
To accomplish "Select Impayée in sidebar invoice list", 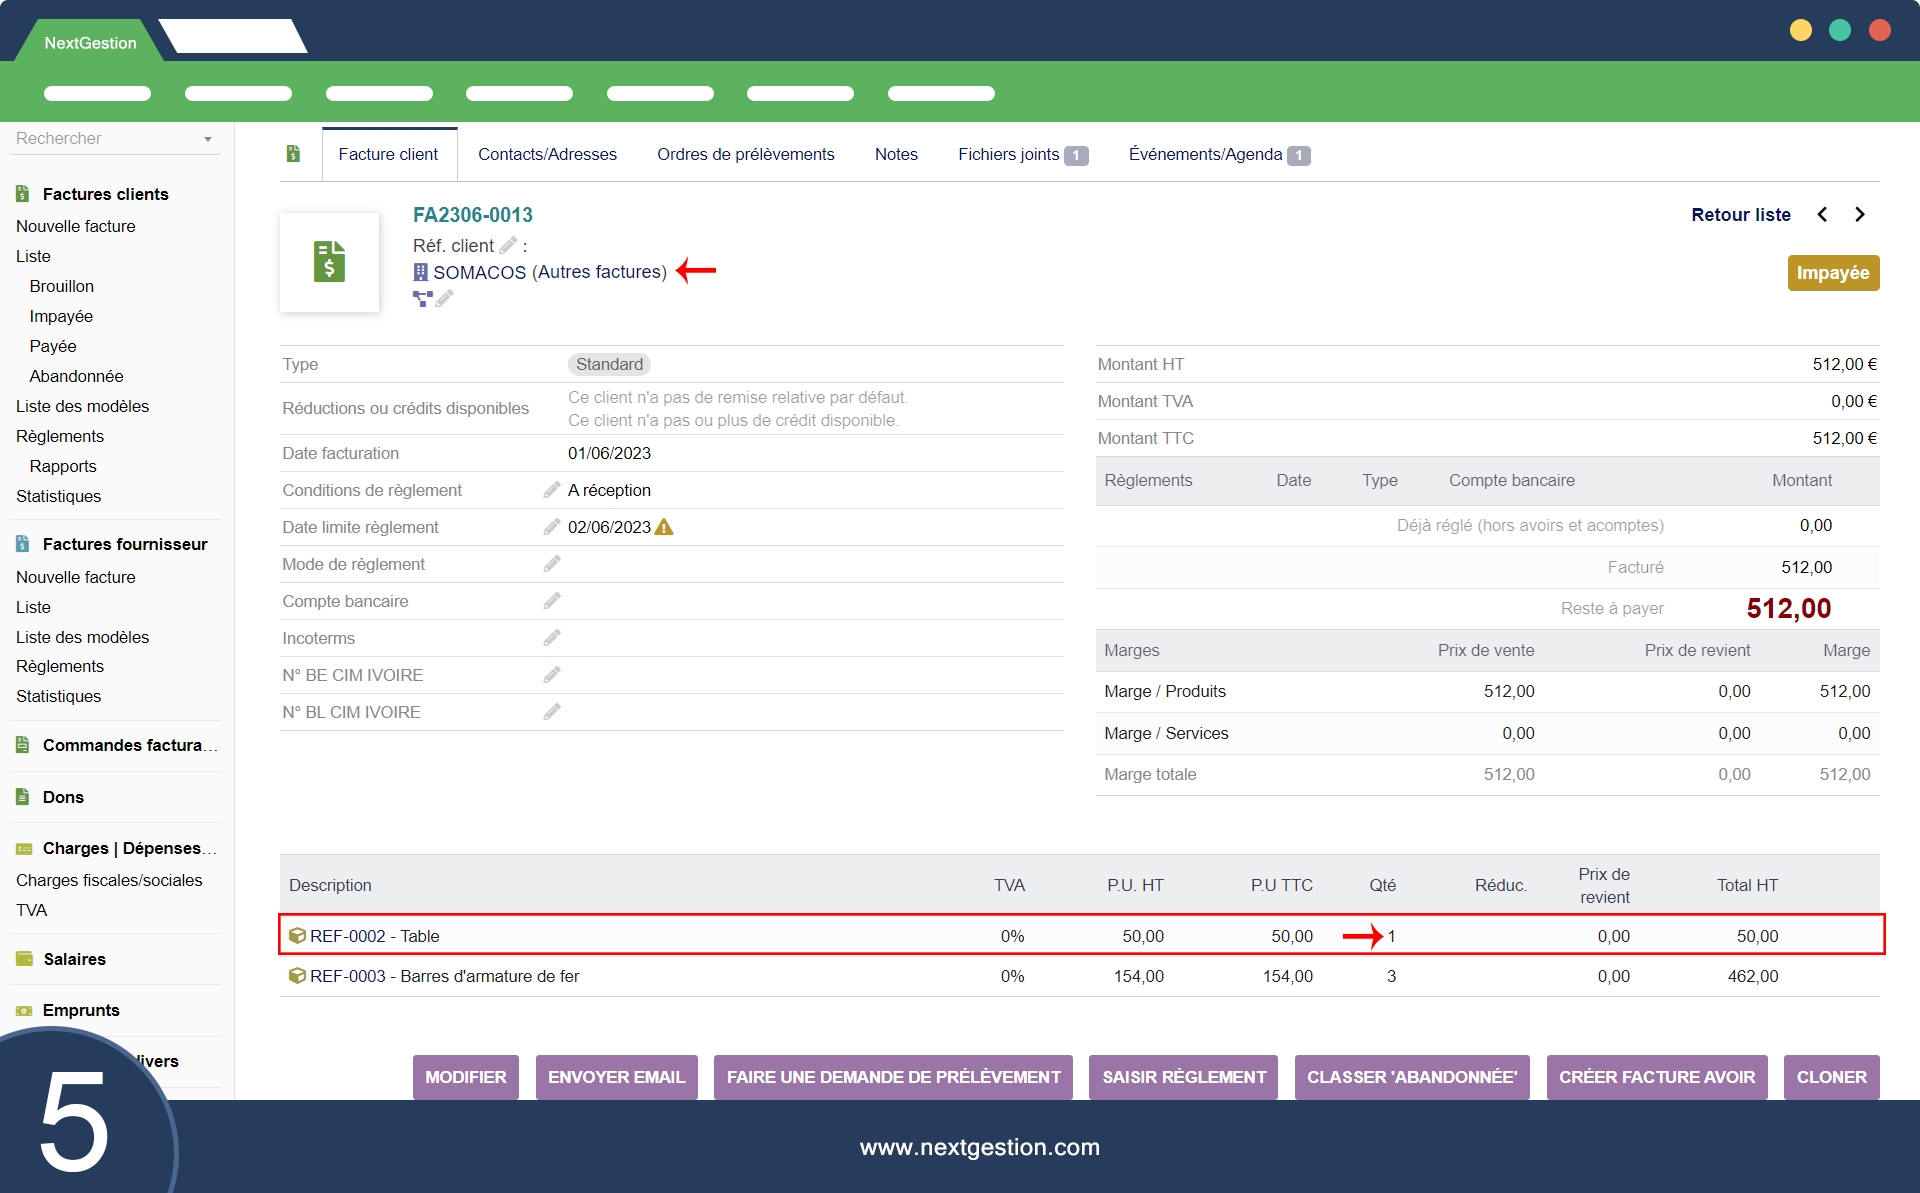I will pos(61,316).
